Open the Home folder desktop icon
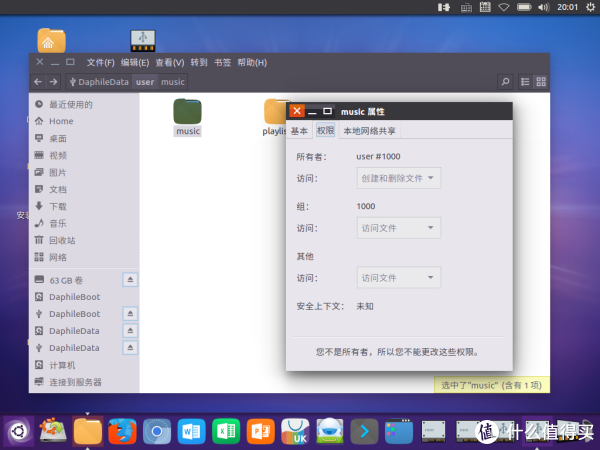This screenshot has width=600, height=450. click(x=52, y=40)
